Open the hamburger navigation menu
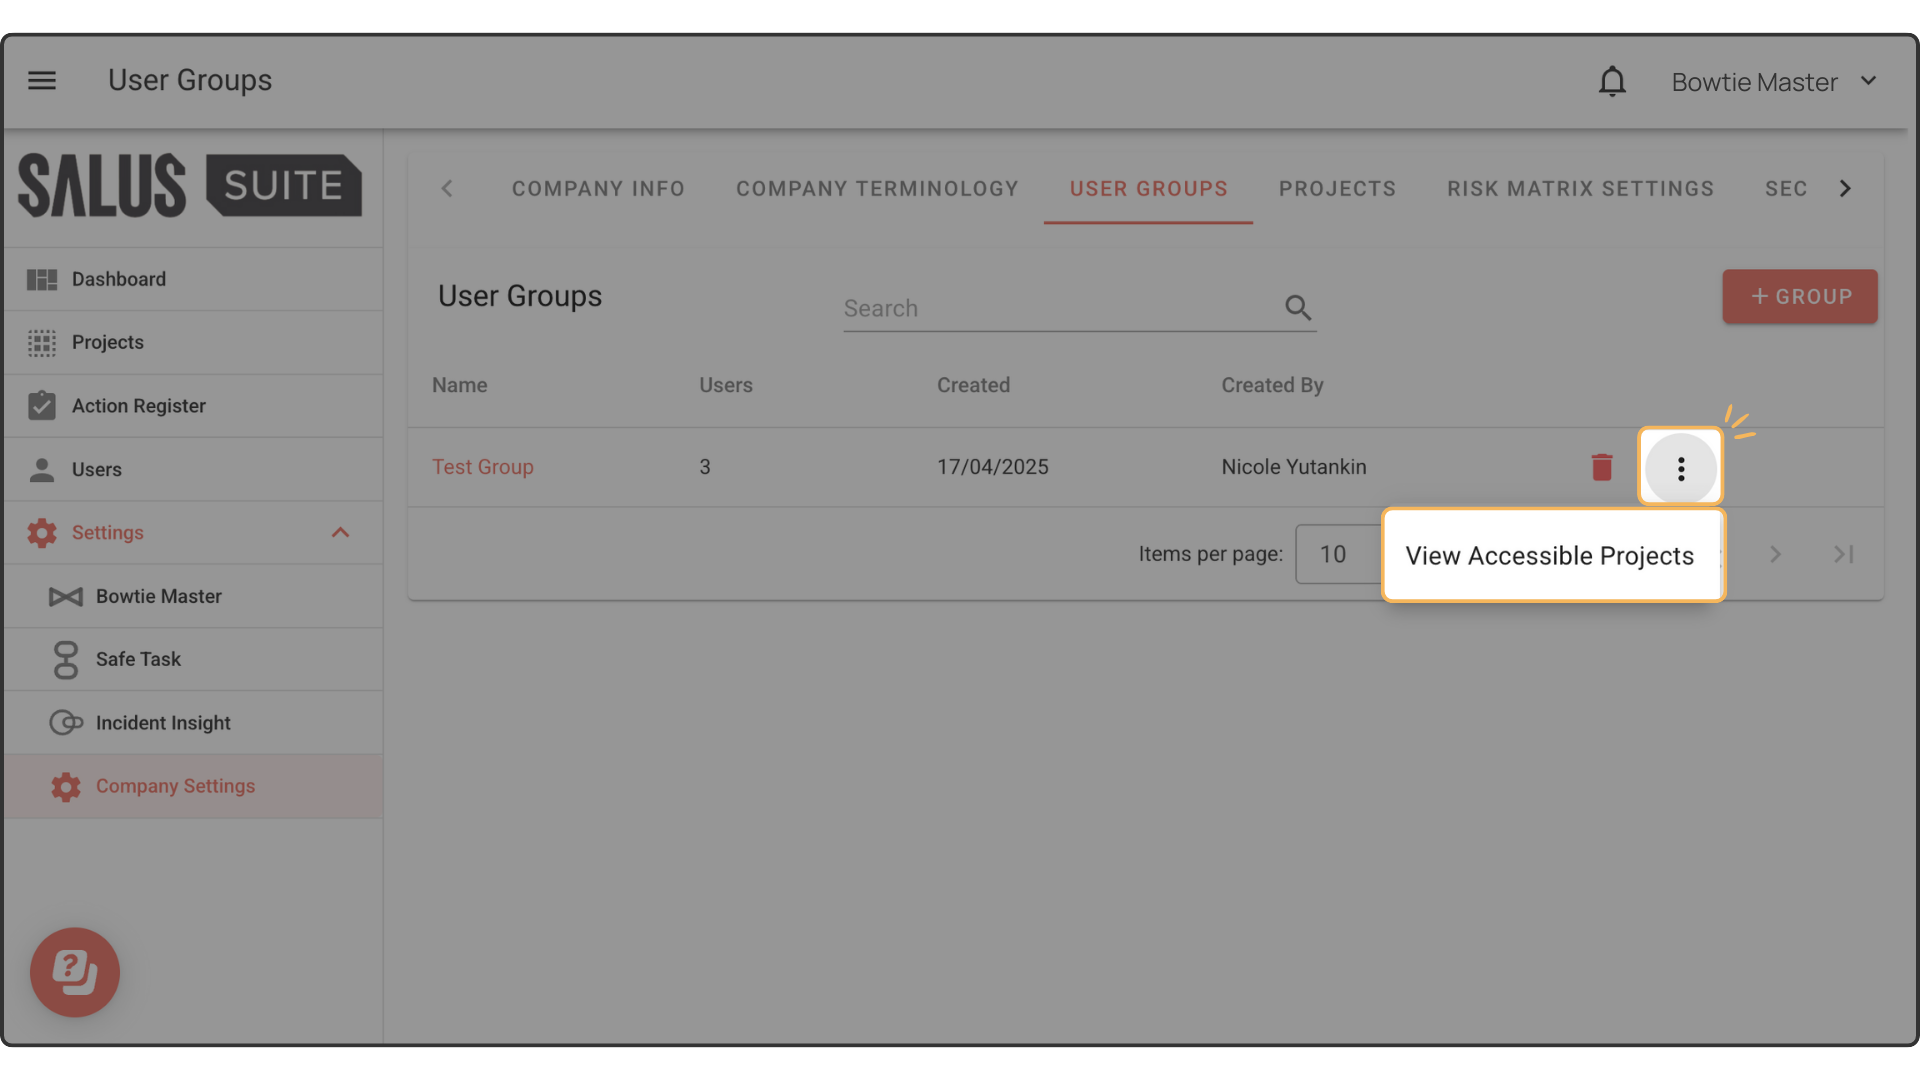This screenshot has height=1080, width=1920. tap(42, 80)
